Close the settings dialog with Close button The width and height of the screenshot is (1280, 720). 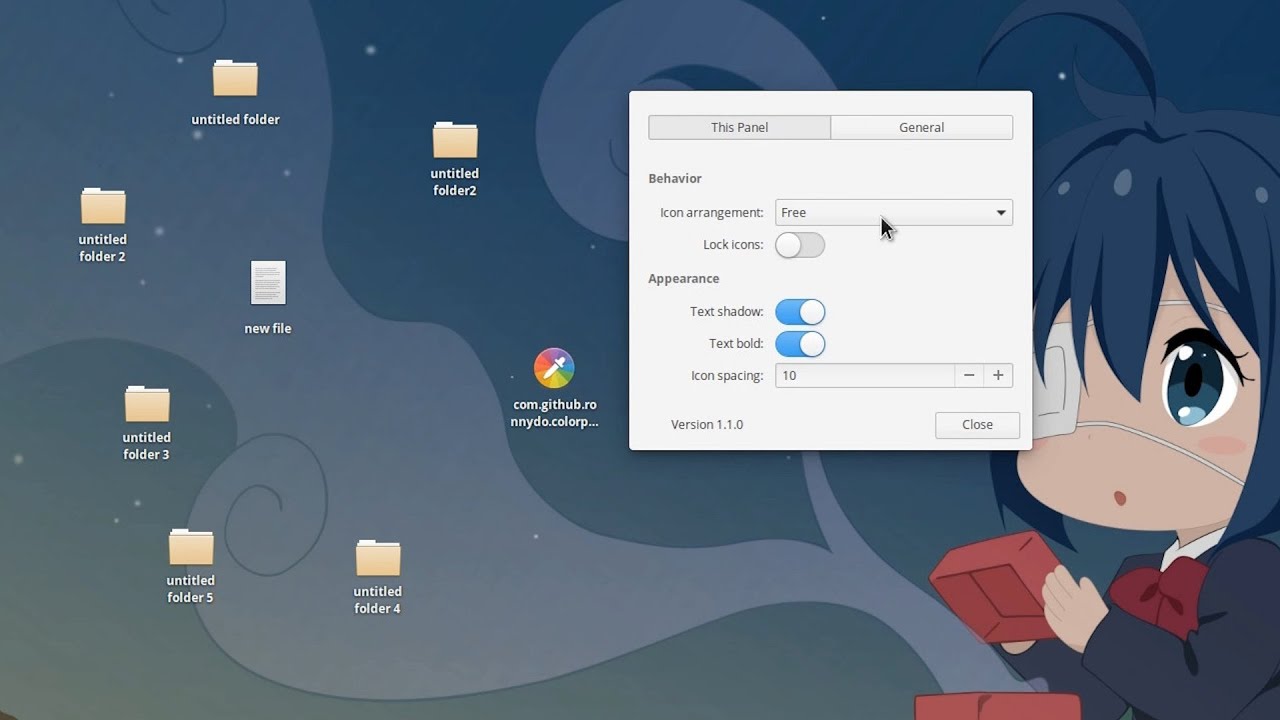[977, 425]
